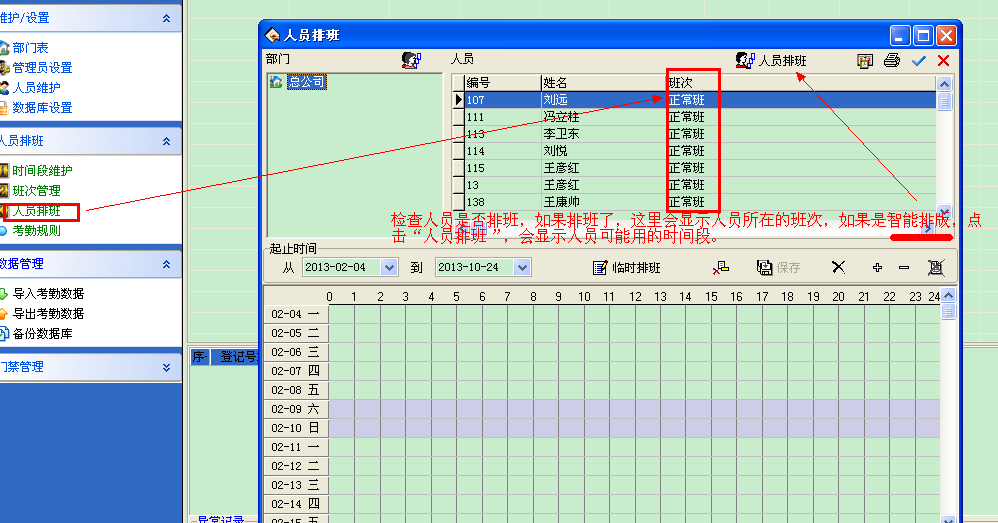Screen dimensions: 998x523
Task: Maximize the 人员排班 window
Action: 923,35
